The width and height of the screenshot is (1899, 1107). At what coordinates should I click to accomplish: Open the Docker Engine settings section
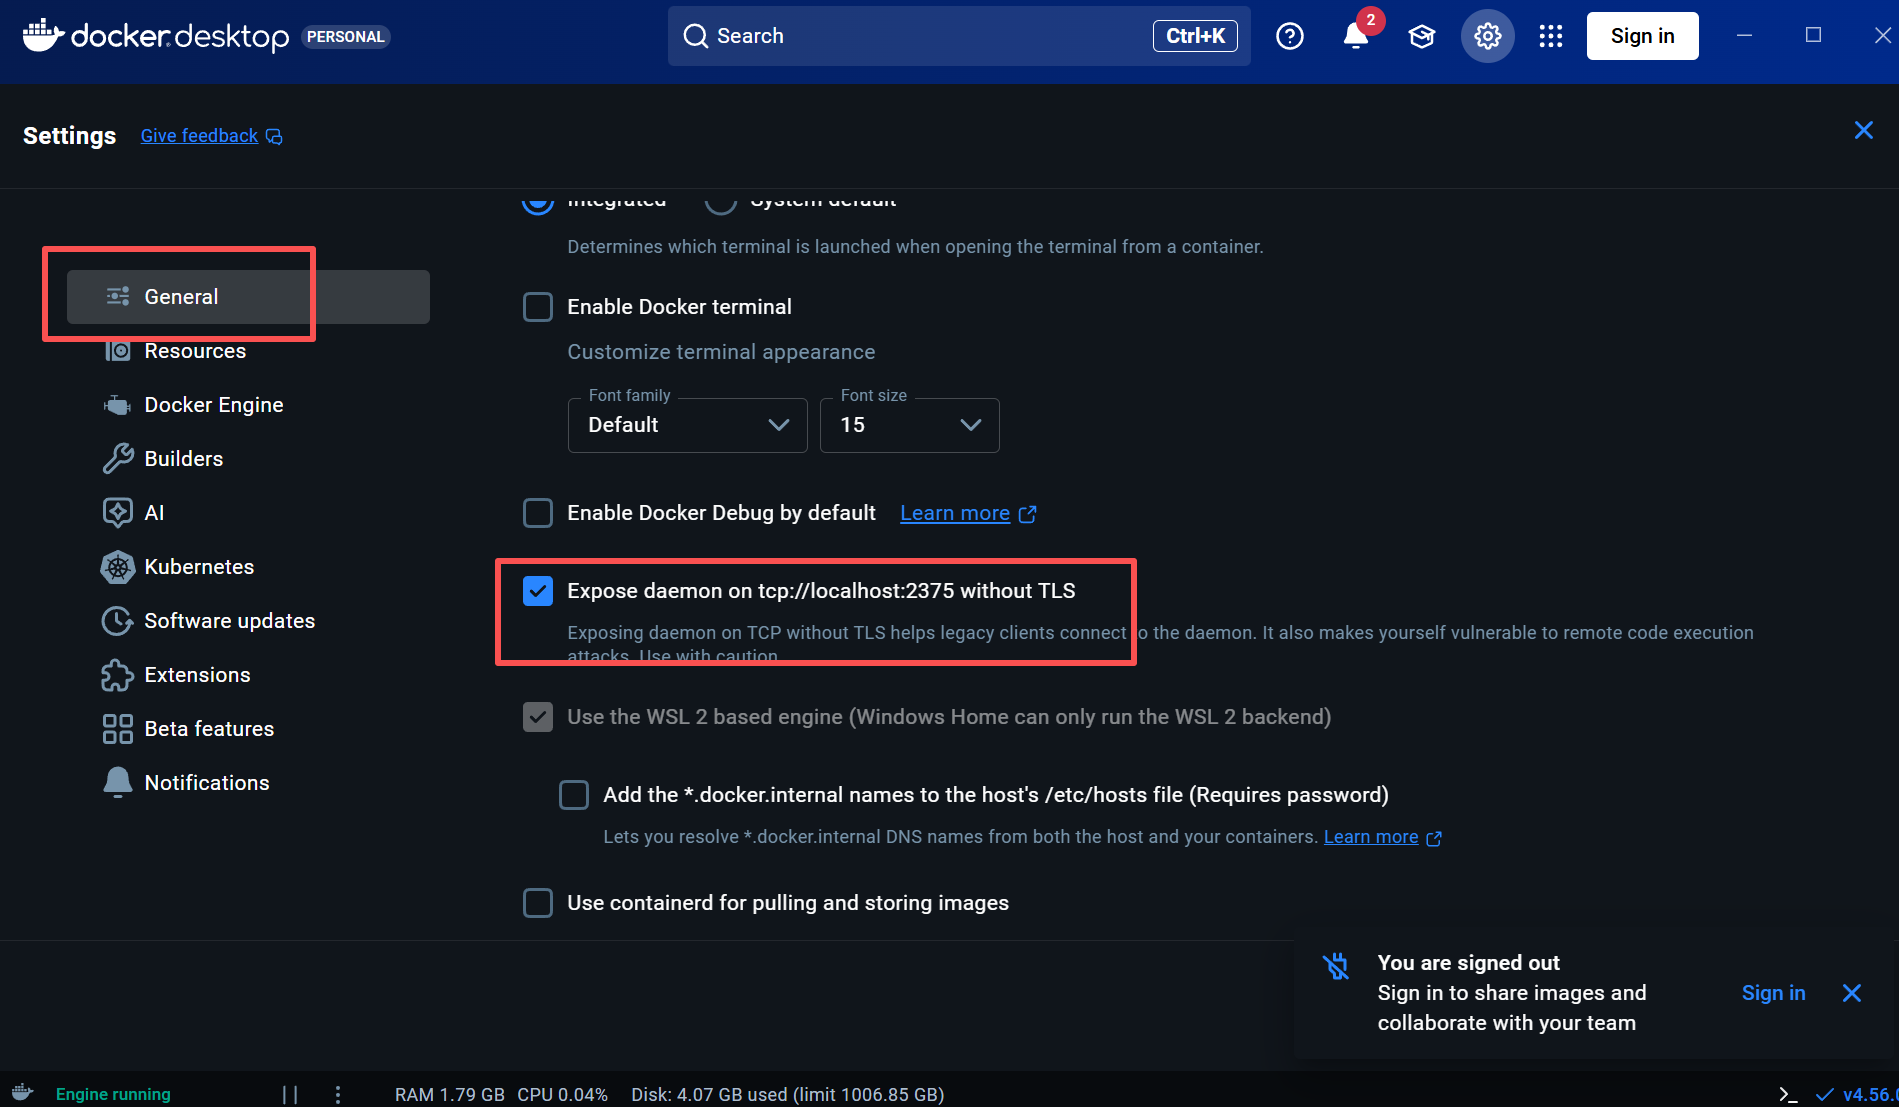click(x=214, y=405)
